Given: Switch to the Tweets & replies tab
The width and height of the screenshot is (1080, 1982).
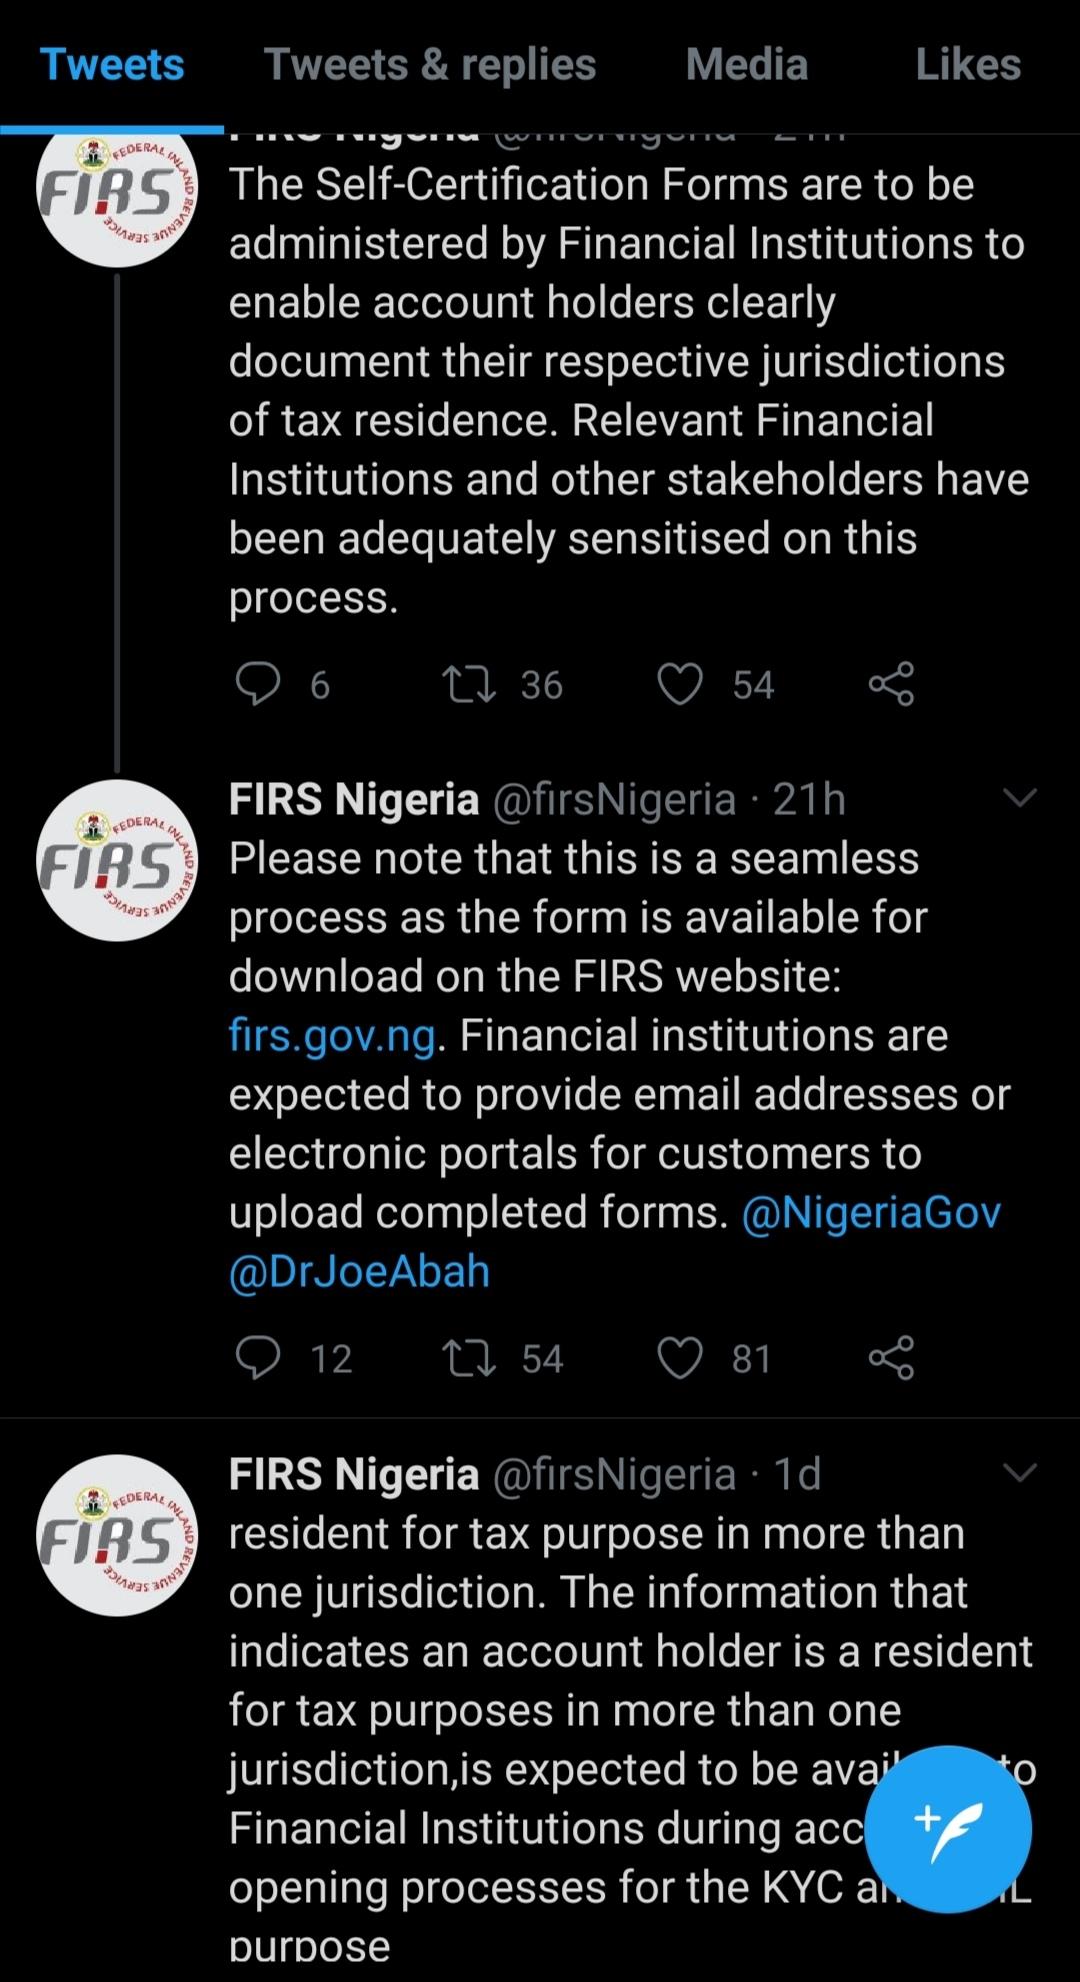Looking at the screenshot, I should tap(430, 65).
